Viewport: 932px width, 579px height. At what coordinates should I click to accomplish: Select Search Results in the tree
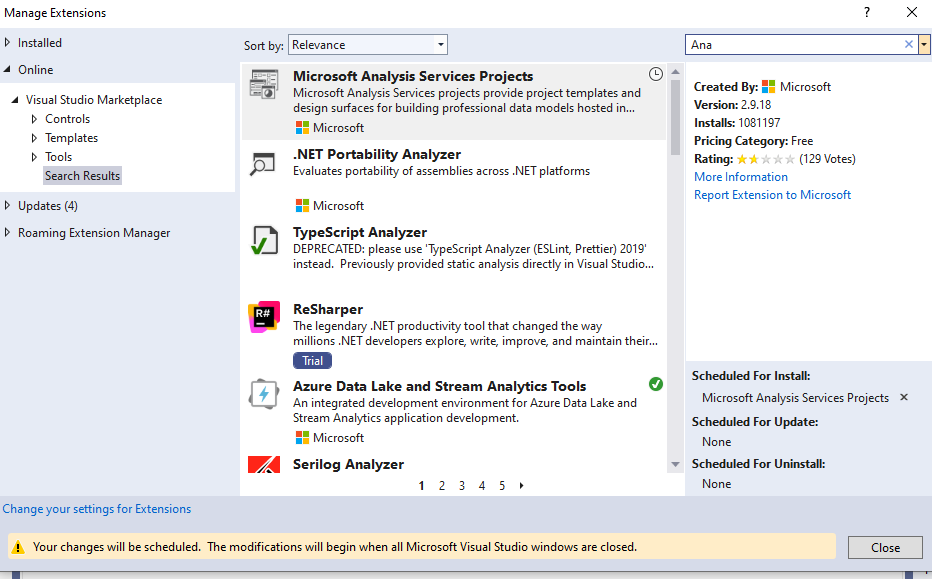83,175
